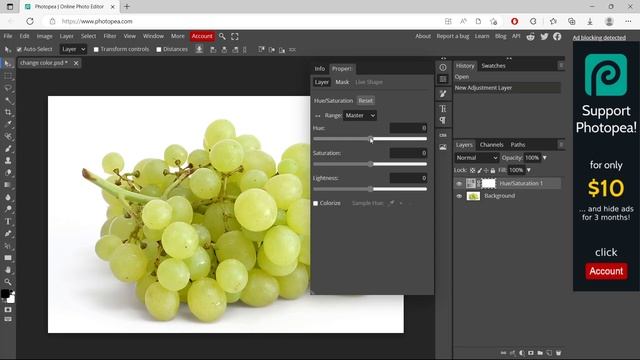640x360 pixels.
Task: Open Photopea Reddit page icon
Action: (530, 36)
